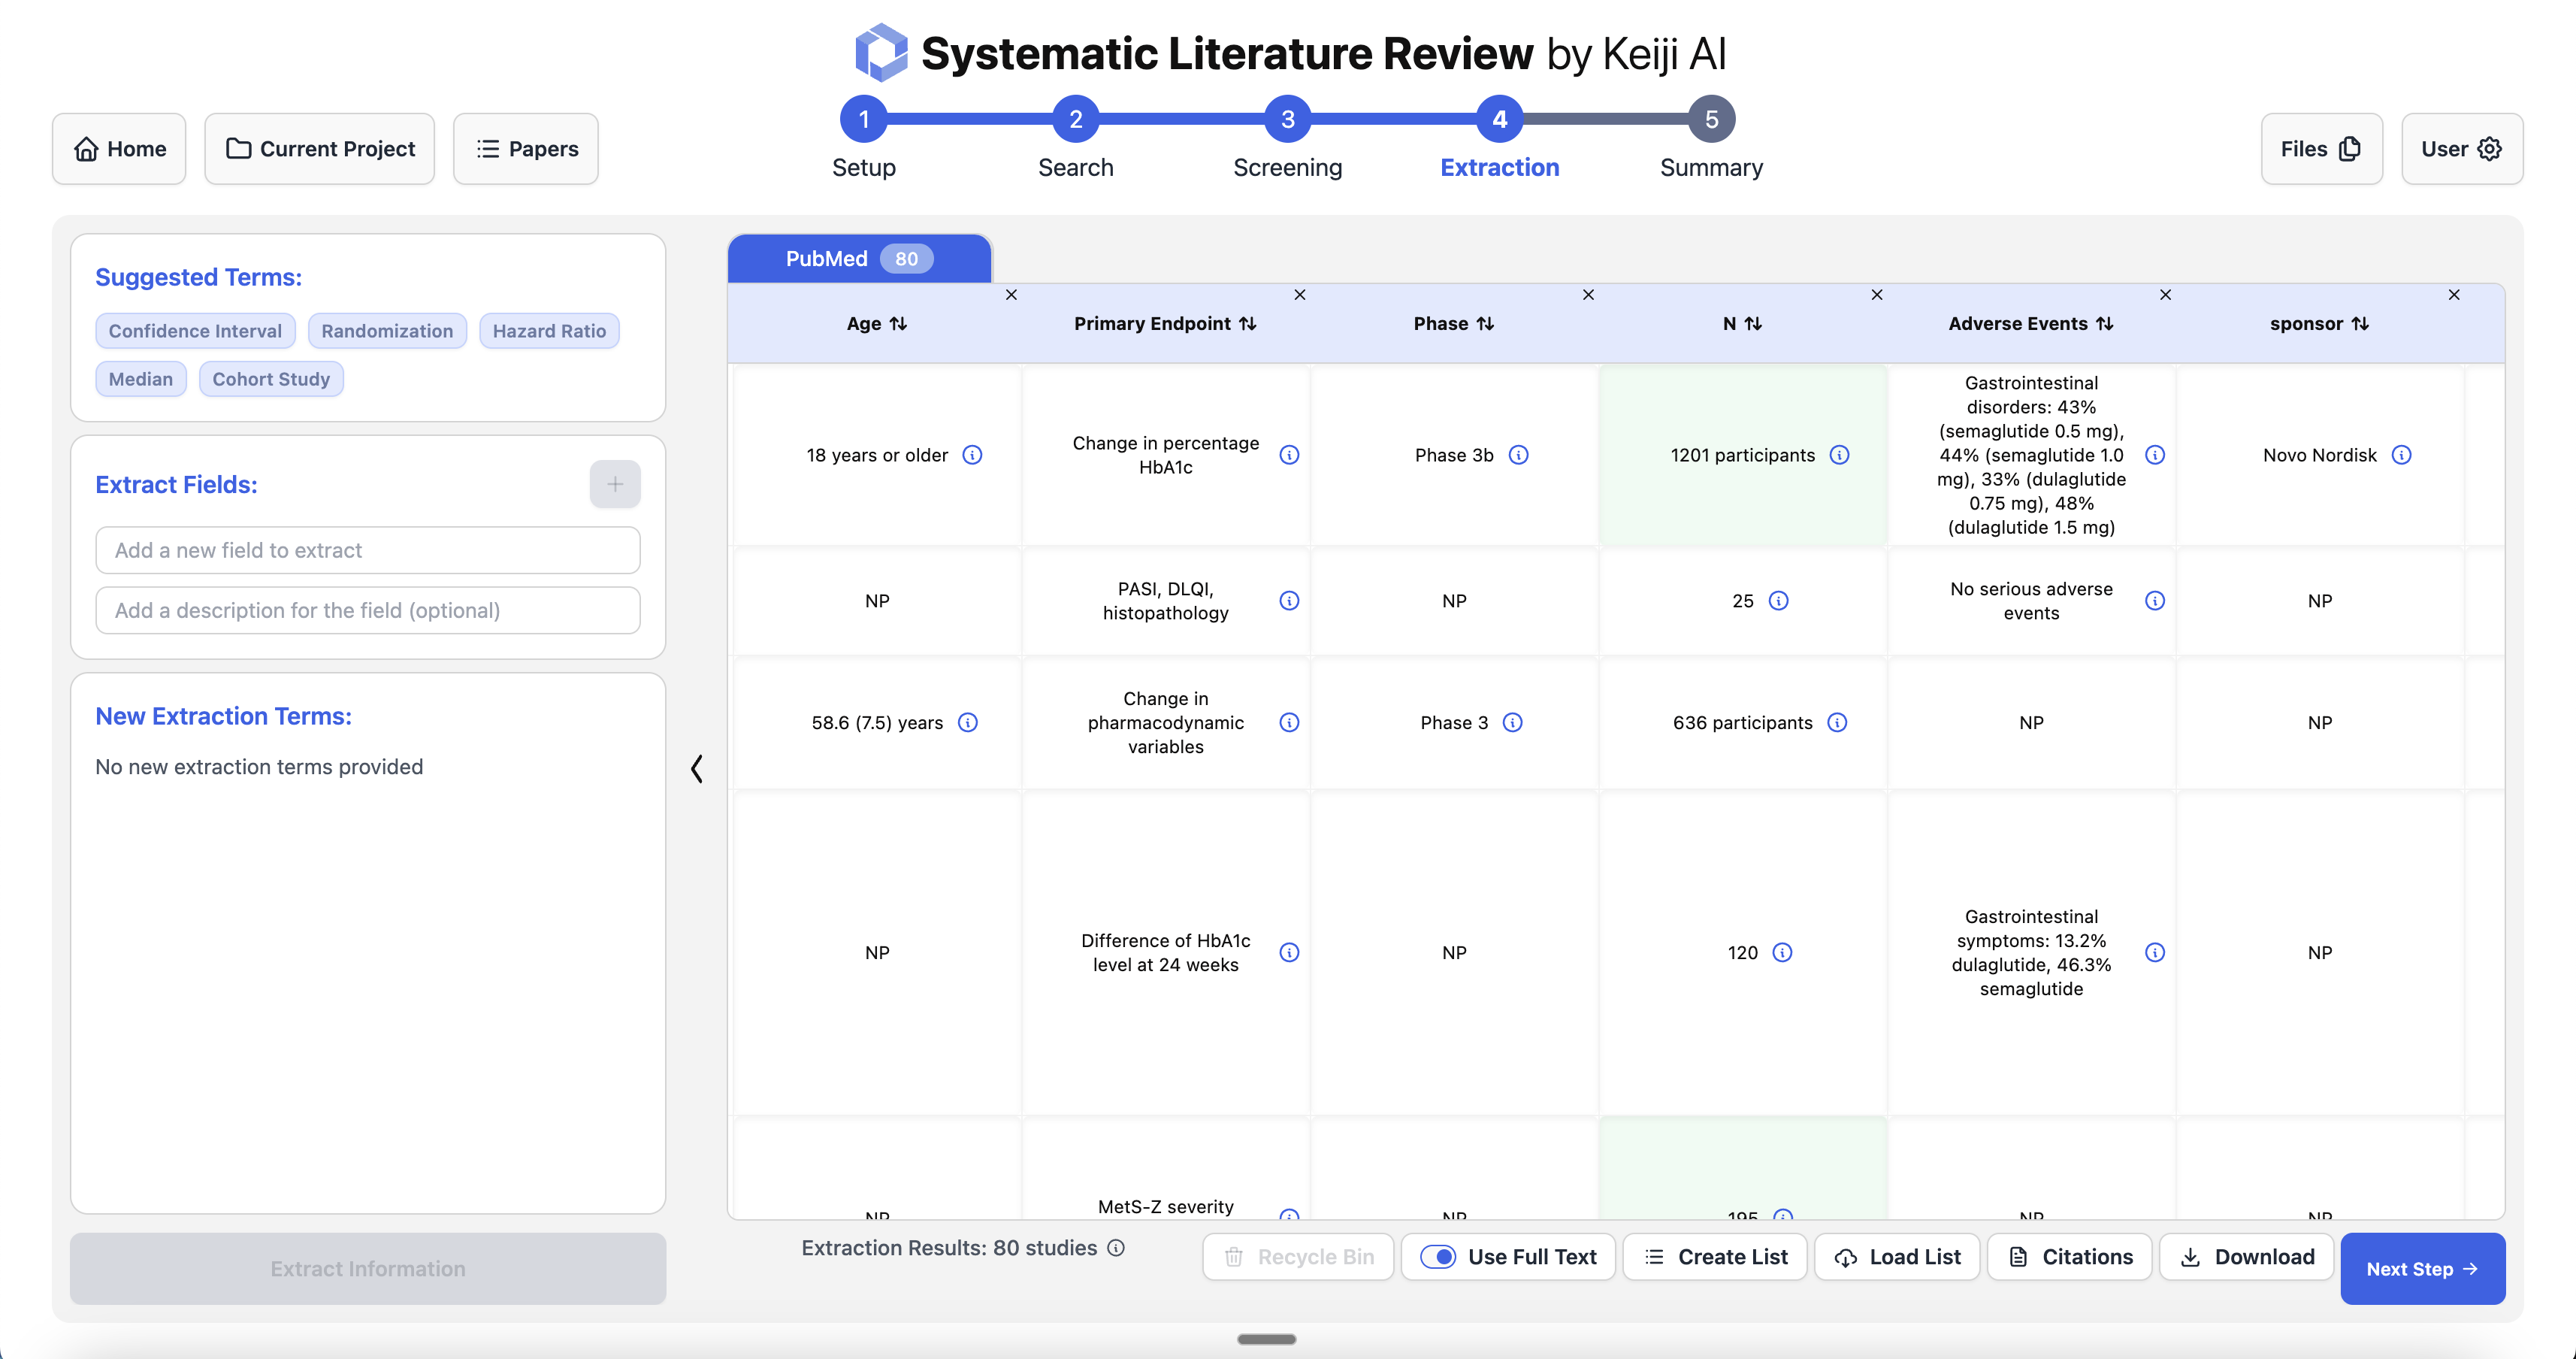Open the Download button
The width and height of the screenshot is (2576, 1359).
[x=2246, y=1257]
